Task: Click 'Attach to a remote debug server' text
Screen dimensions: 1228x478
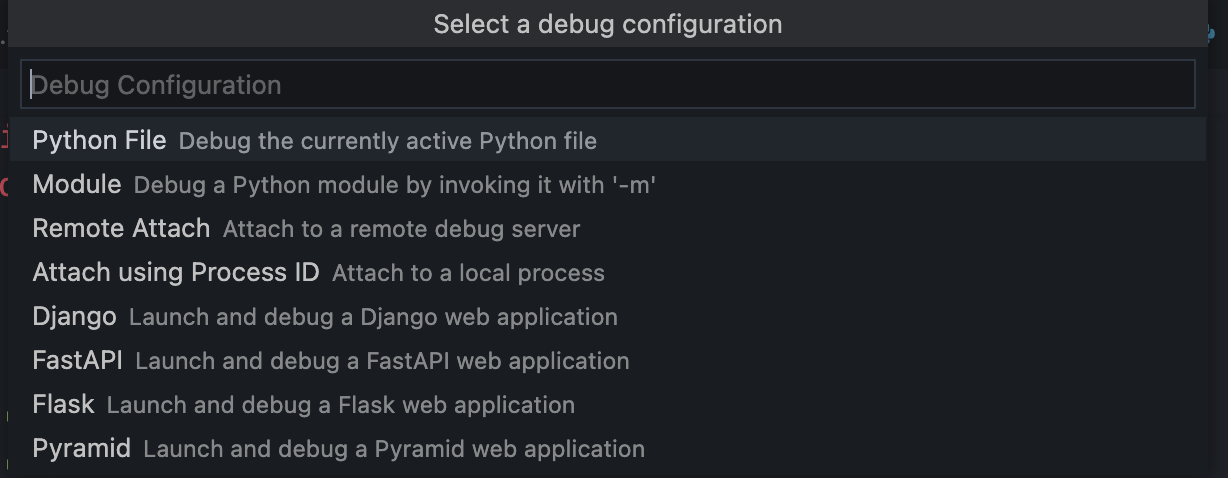Action: [x=401, y=229]
